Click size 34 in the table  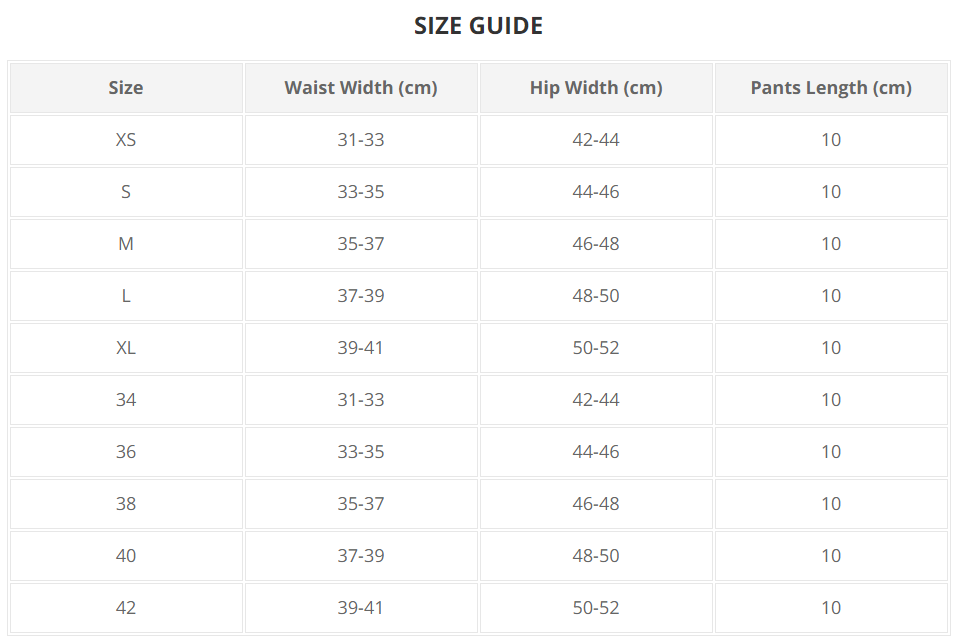click(126, 400)
